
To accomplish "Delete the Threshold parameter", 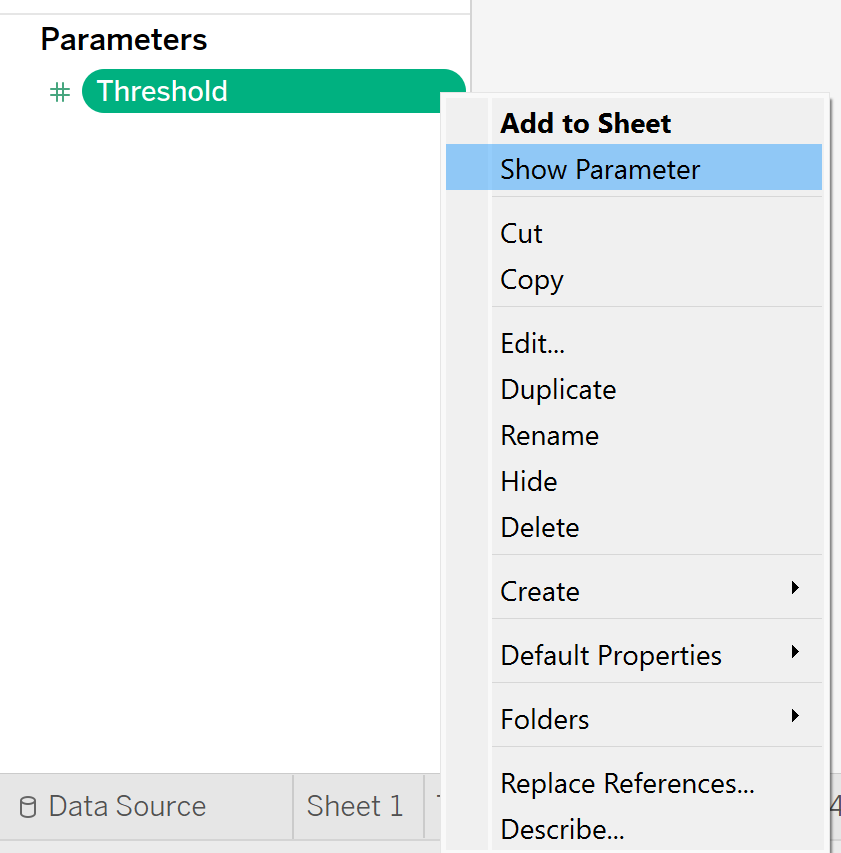I will pos(539,528).
